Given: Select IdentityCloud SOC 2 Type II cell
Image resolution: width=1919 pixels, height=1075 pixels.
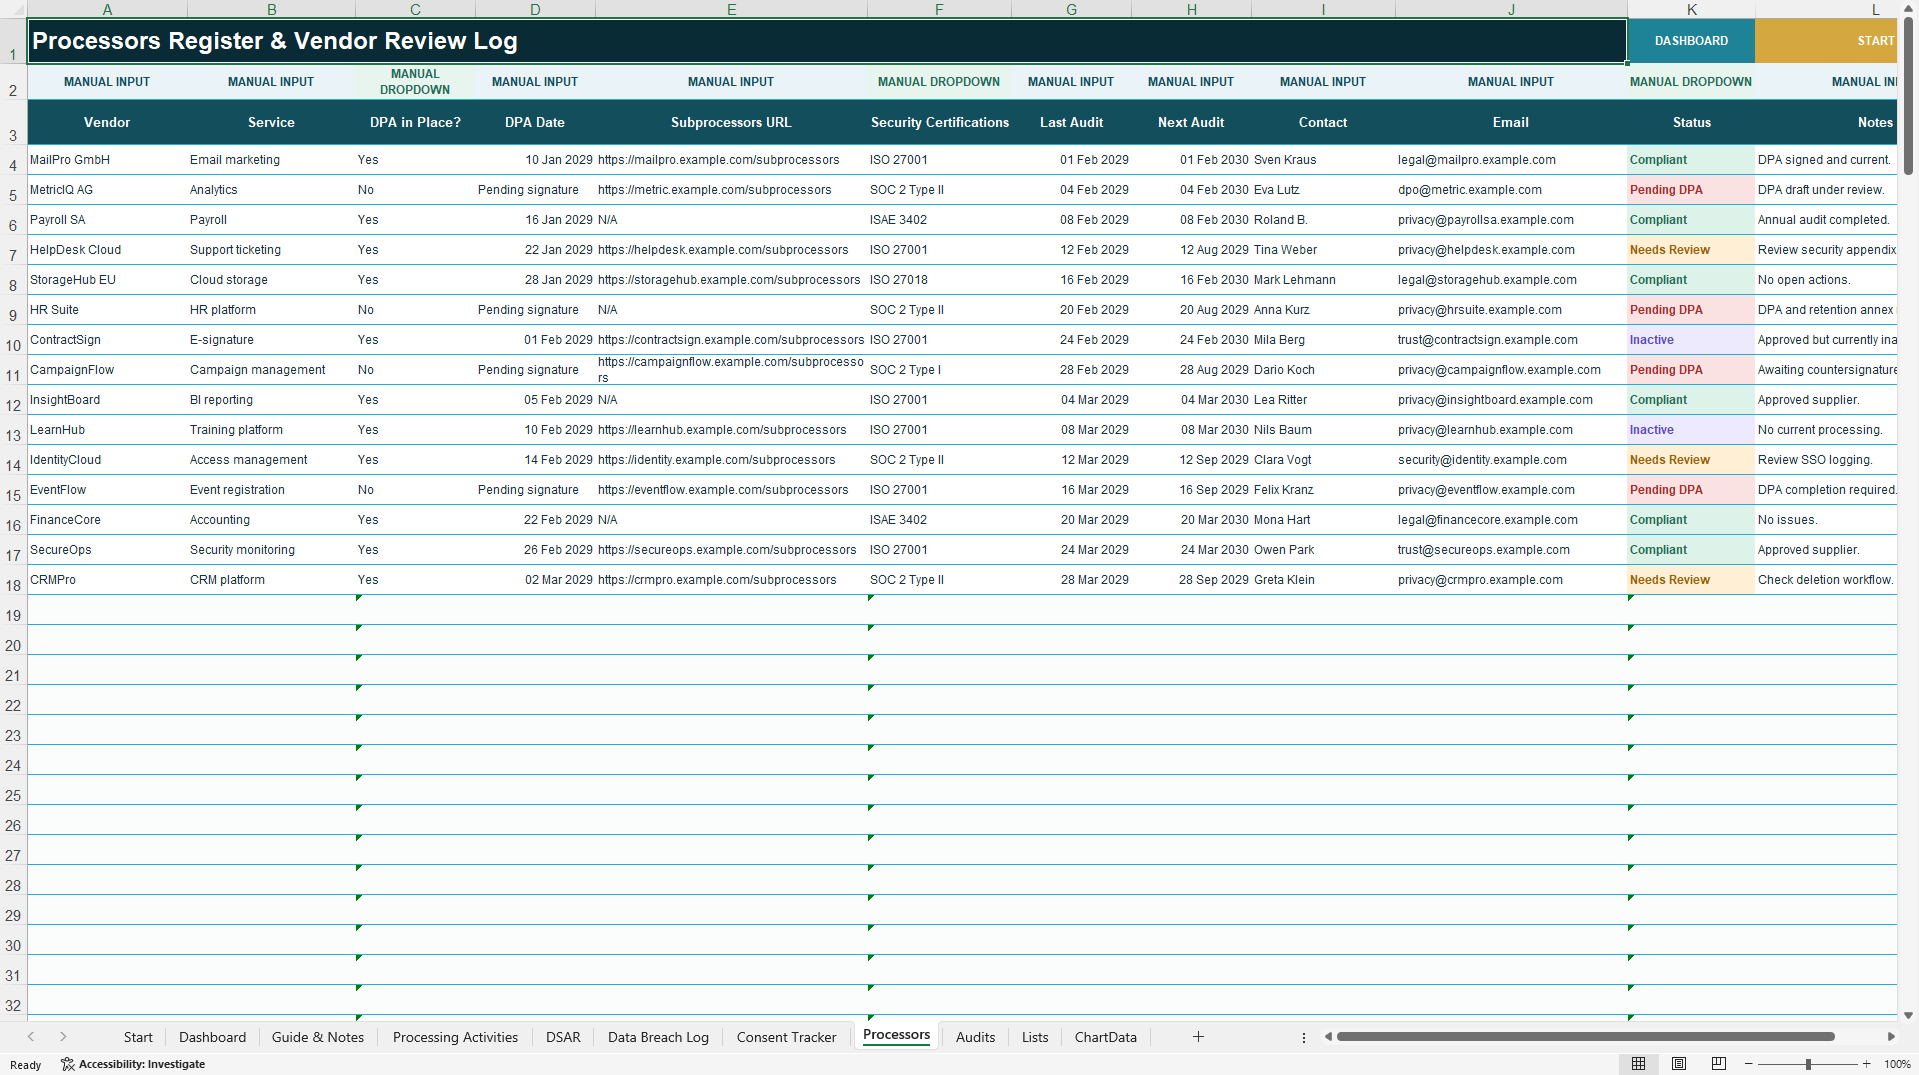Looking at the screenshot, I should click(939, 460).
